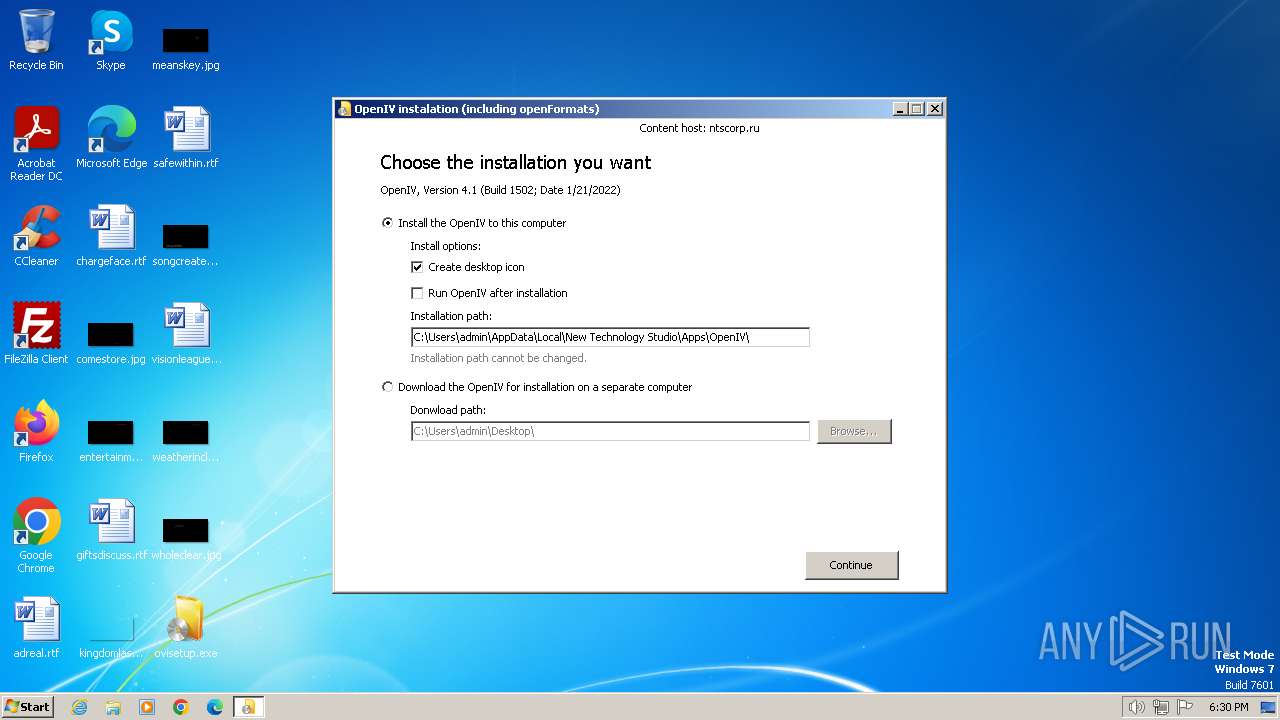The width and height of the screenshot is (1280, 720).
Task: Open the Recycle Bin desktop icon
Action: pos(36,40)
